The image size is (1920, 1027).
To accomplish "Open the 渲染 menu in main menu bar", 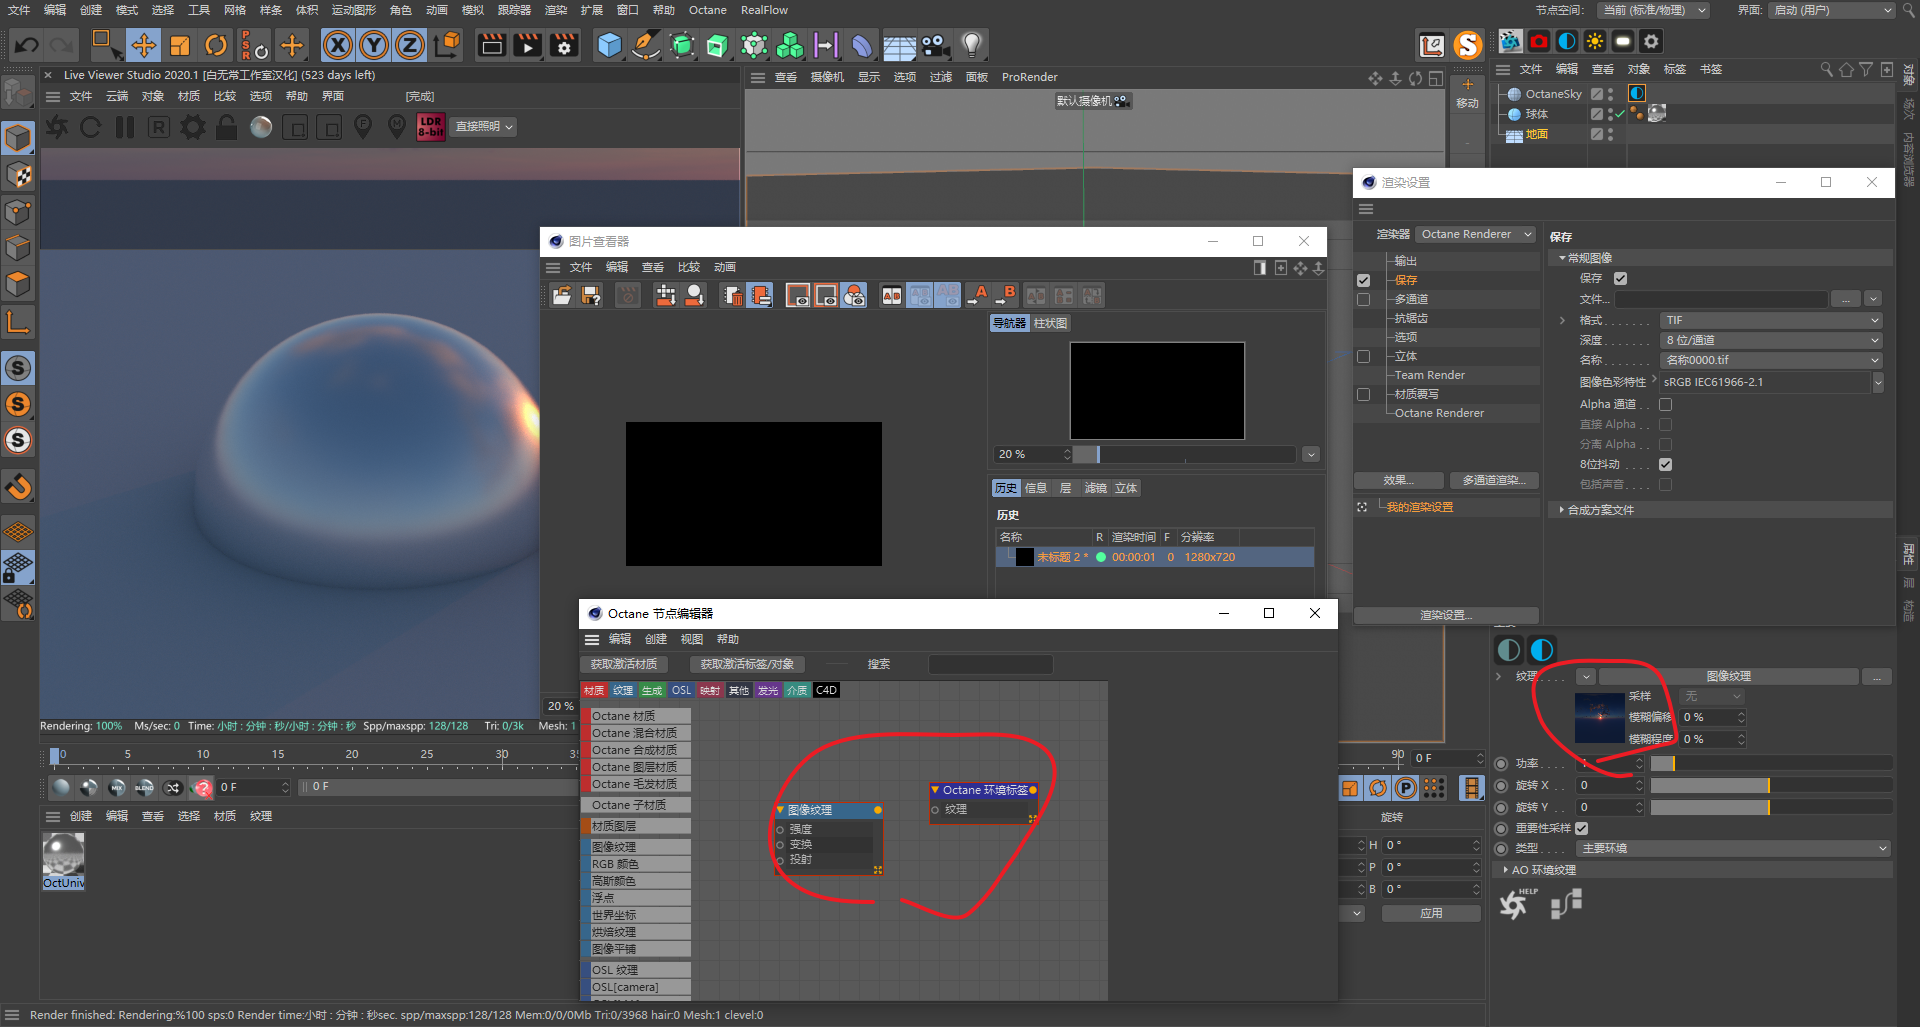I will (x=556, y=10).
